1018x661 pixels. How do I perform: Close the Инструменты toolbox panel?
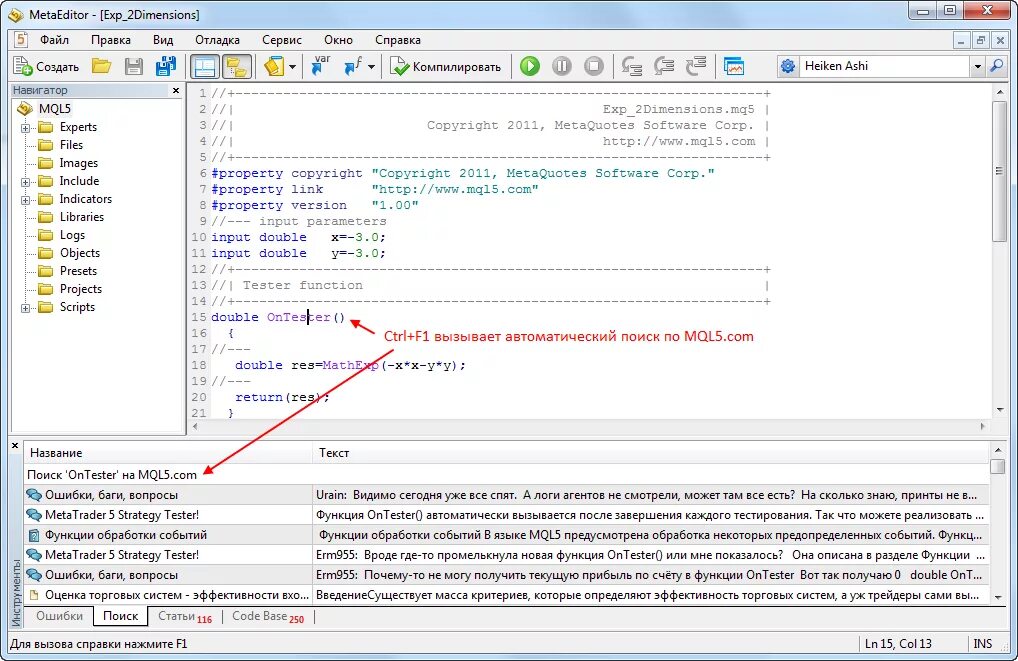(x=15, y=445)
